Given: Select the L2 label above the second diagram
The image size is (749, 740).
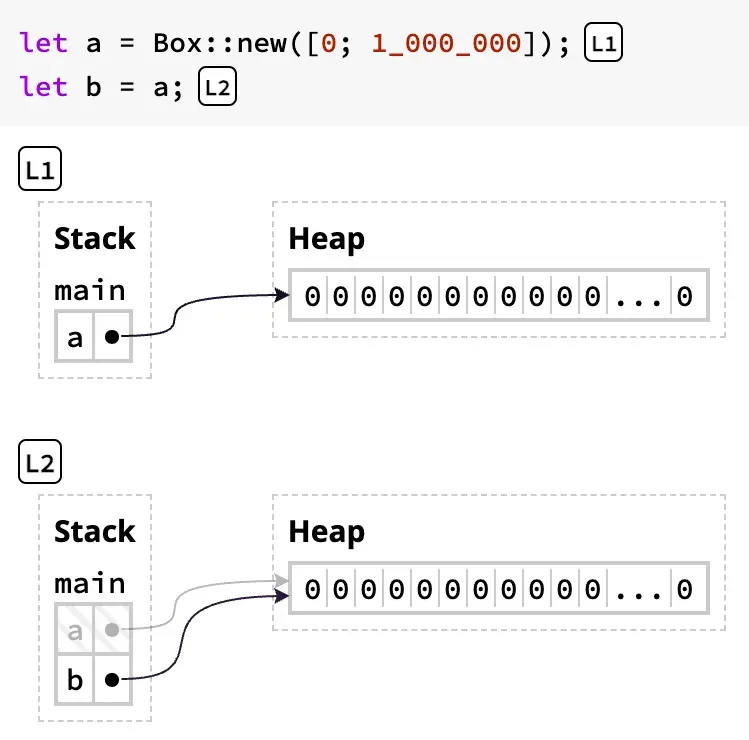Looking at the screenshot, I should [40, 463].
